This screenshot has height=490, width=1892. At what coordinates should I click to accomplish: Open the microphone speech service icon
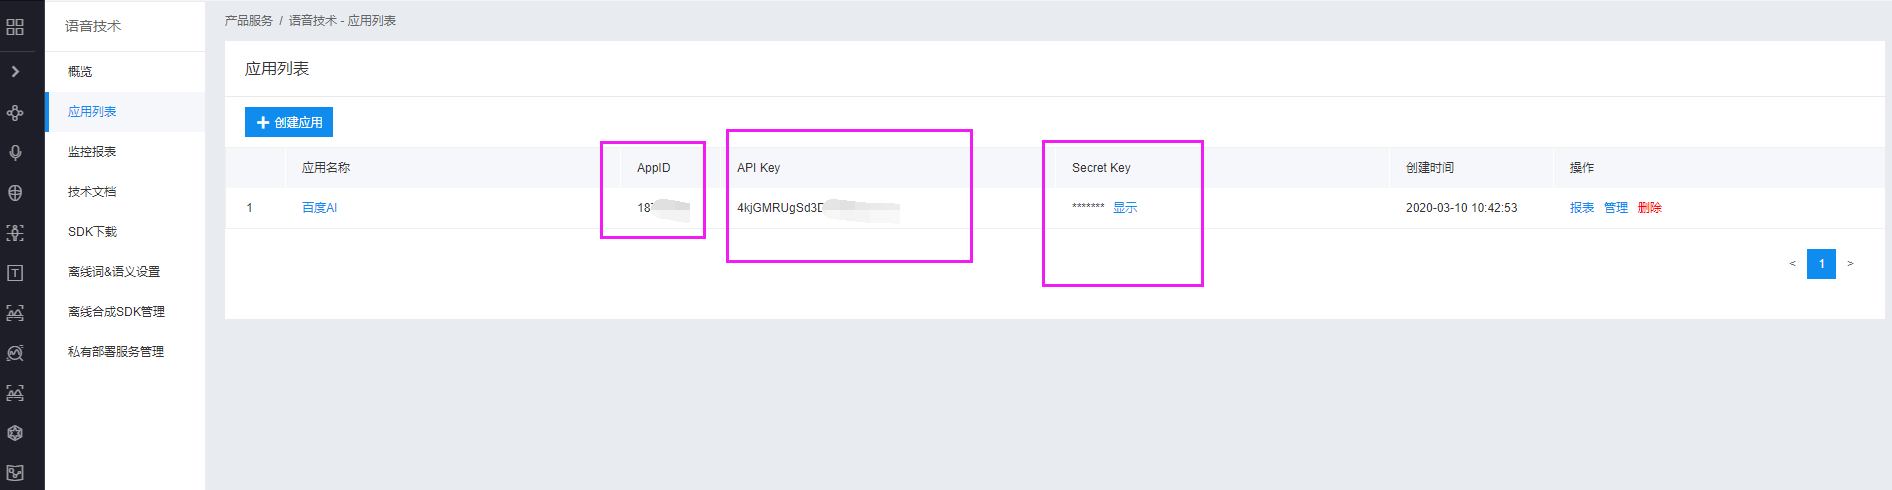coord(15,153)
